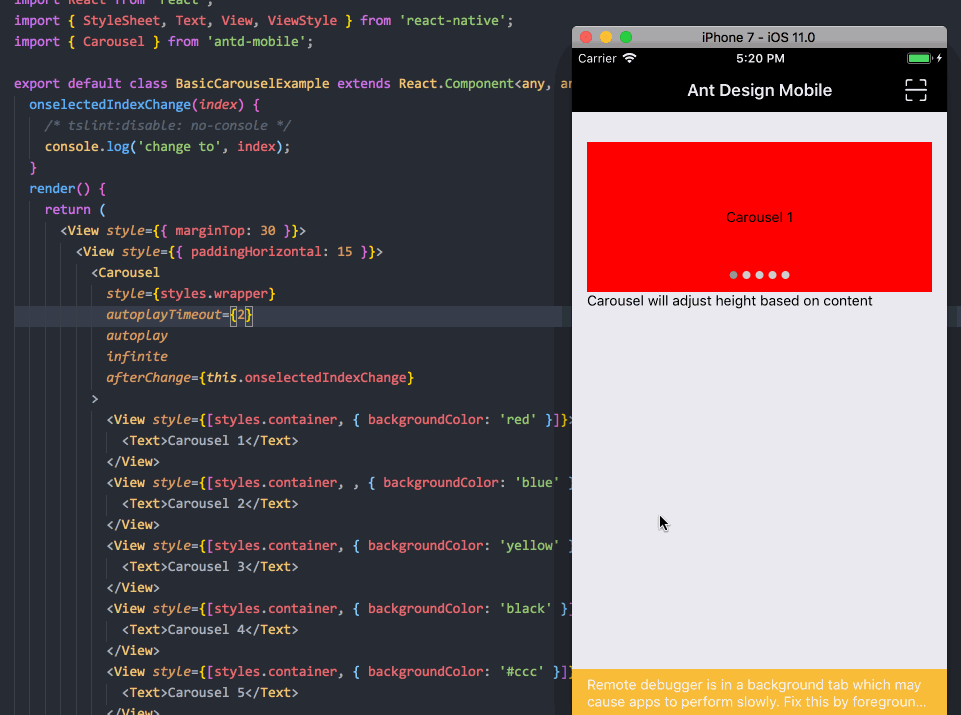Click the iPhone 7 - iOS 11.0 title bar
961x715 pixels.
[759, 36]
